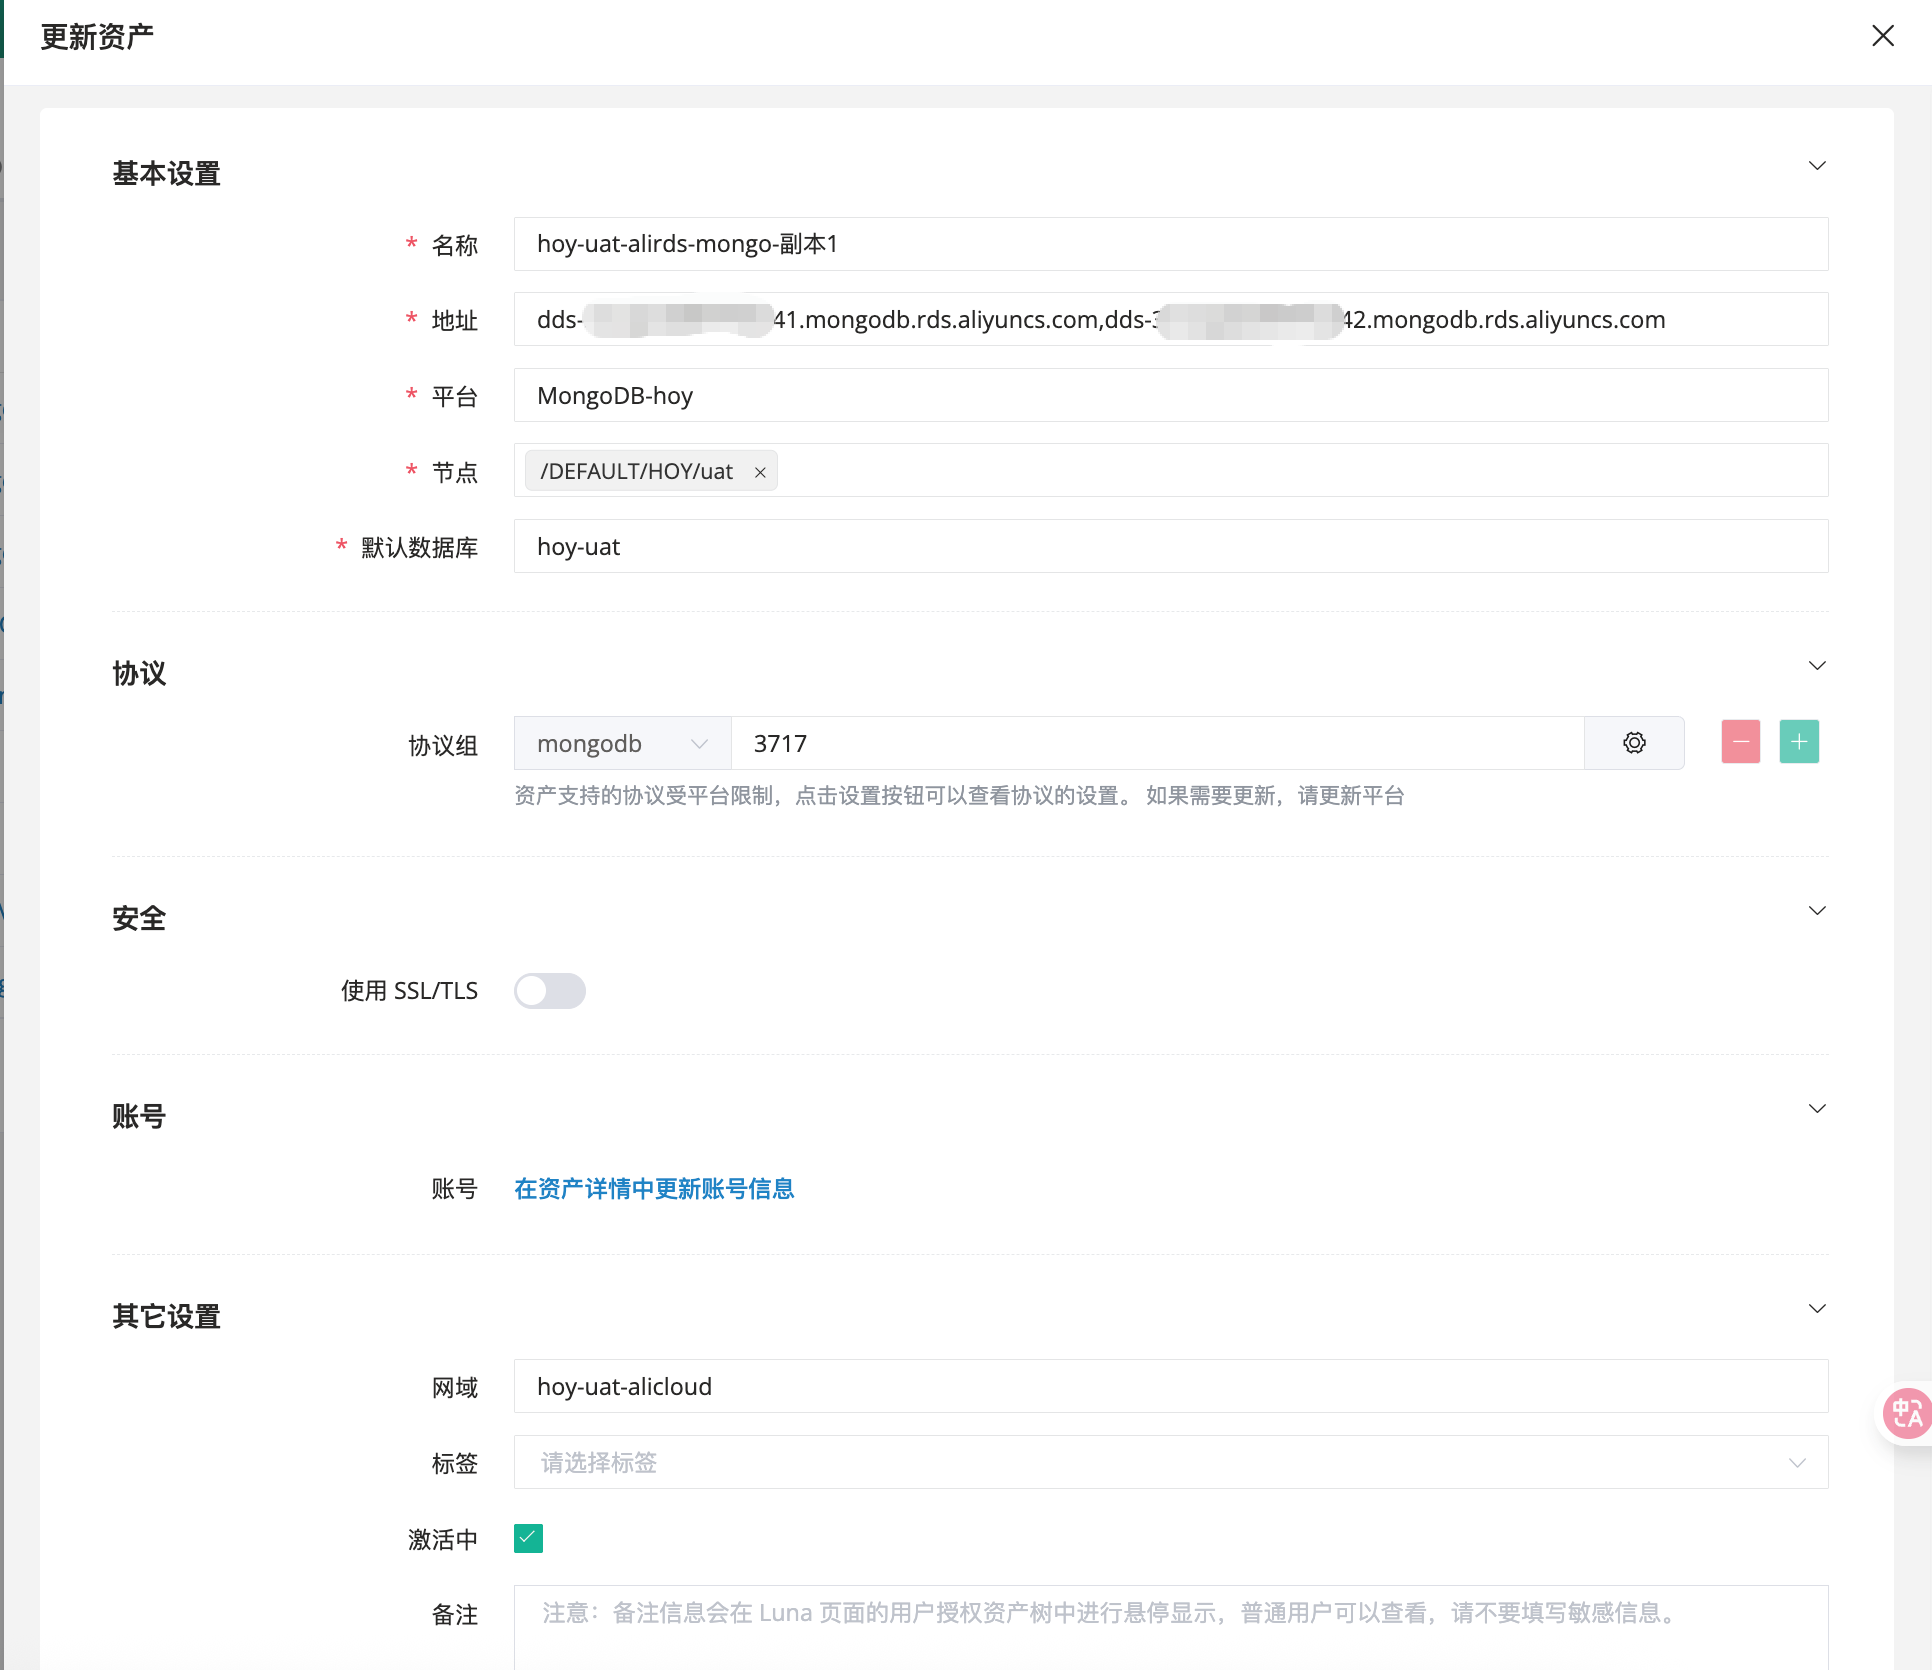1932x1670 pixels.
Task: Click the MongoDB-hoy platform field
Action: (x=1170, y=396)
